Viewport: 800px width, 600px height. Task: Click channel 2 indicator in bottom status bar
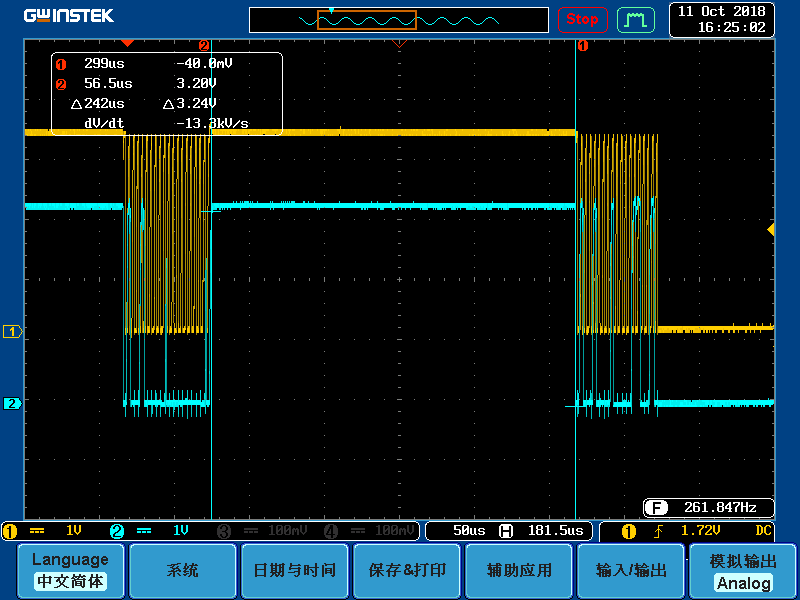(x=117, y=532)
